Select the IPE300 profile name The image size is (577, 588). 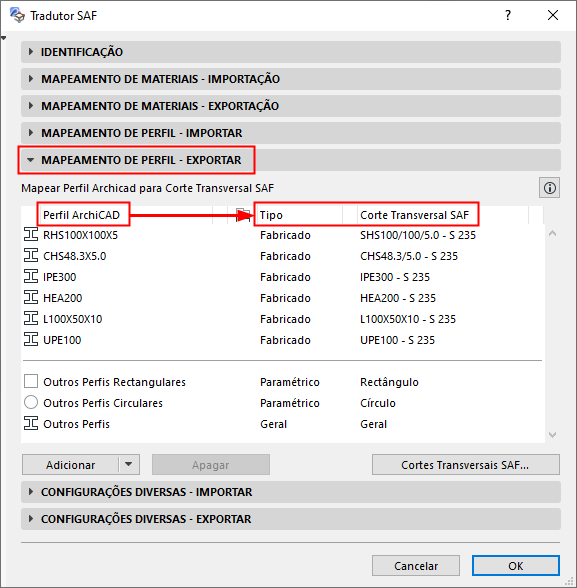pos(60,277)
